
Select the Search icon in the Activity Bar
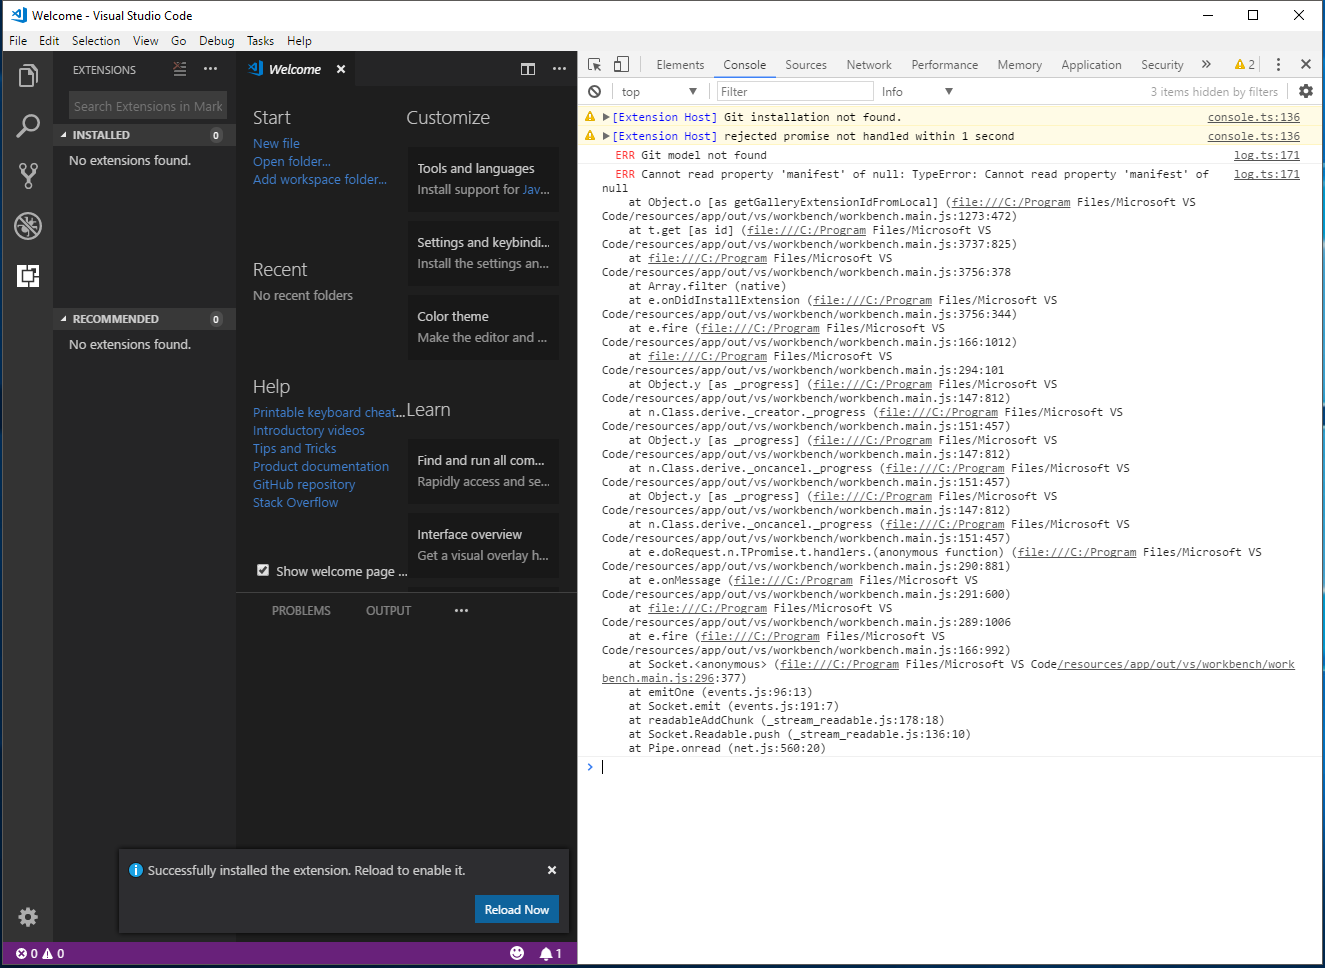pos(27,126)
